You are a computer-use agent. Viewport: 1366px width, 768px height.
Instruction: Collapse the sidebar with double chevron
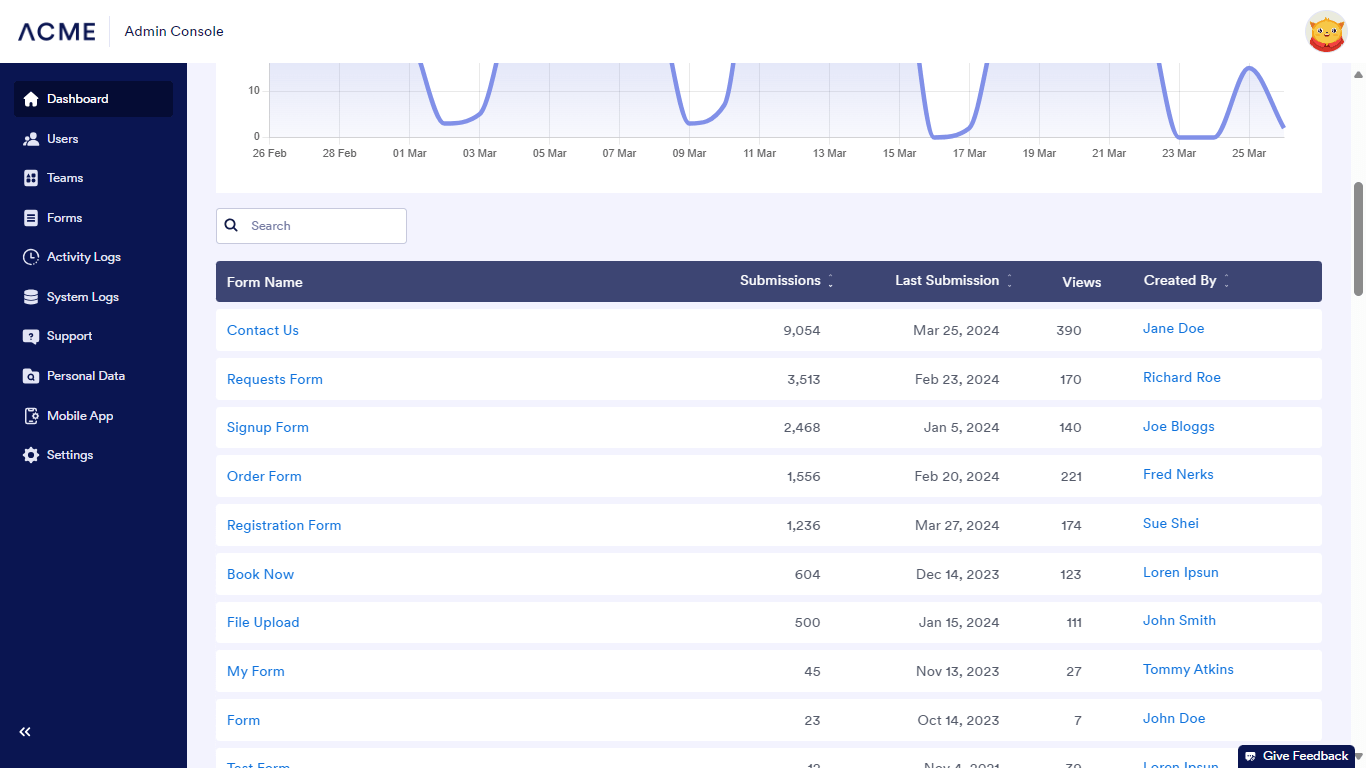[25, 732]
